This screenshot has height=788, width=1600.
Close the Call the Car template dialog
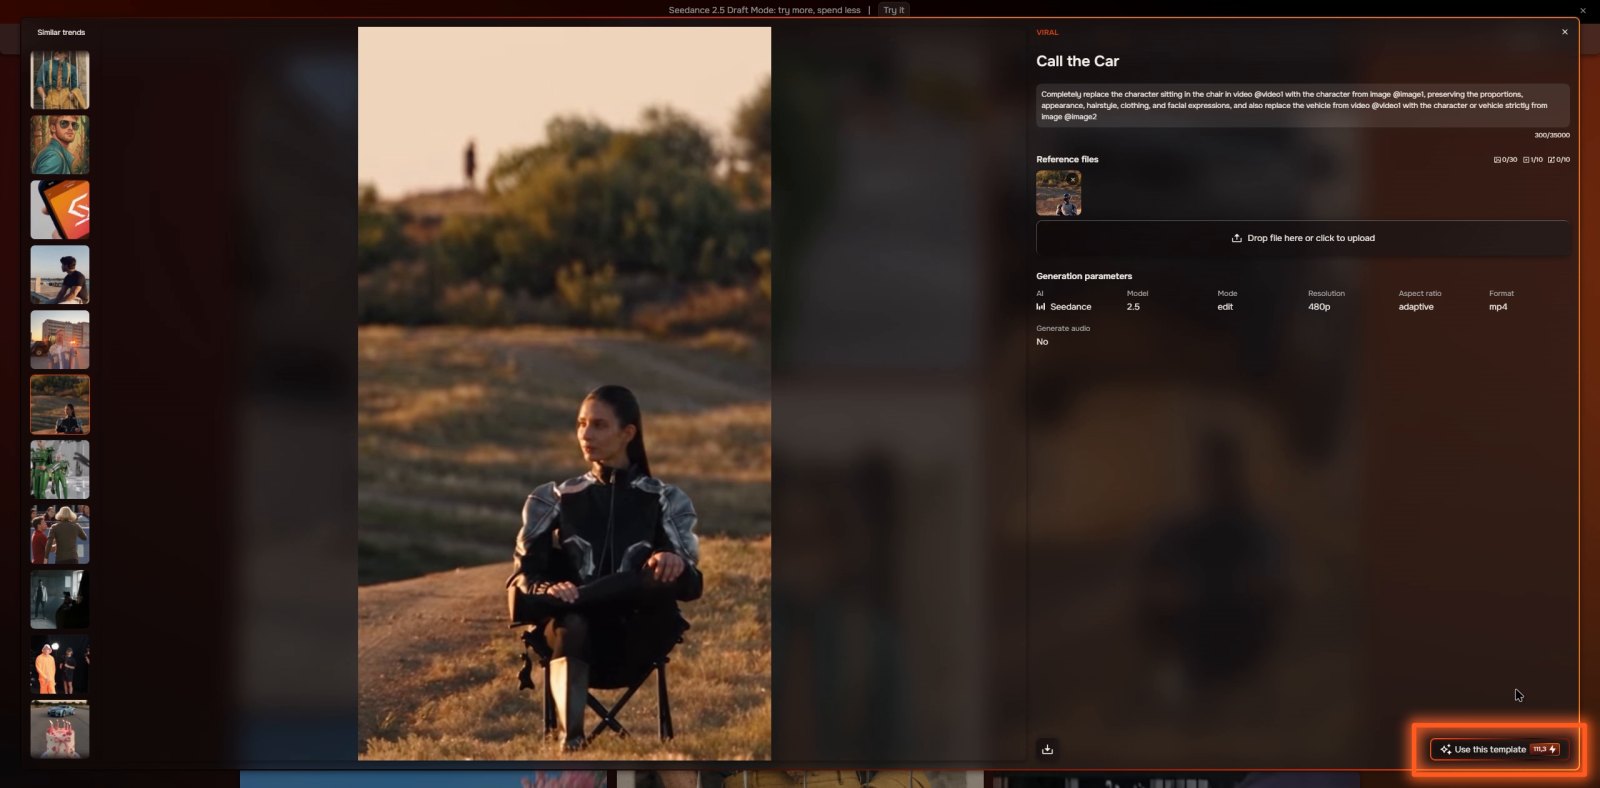click(1565, 32)
